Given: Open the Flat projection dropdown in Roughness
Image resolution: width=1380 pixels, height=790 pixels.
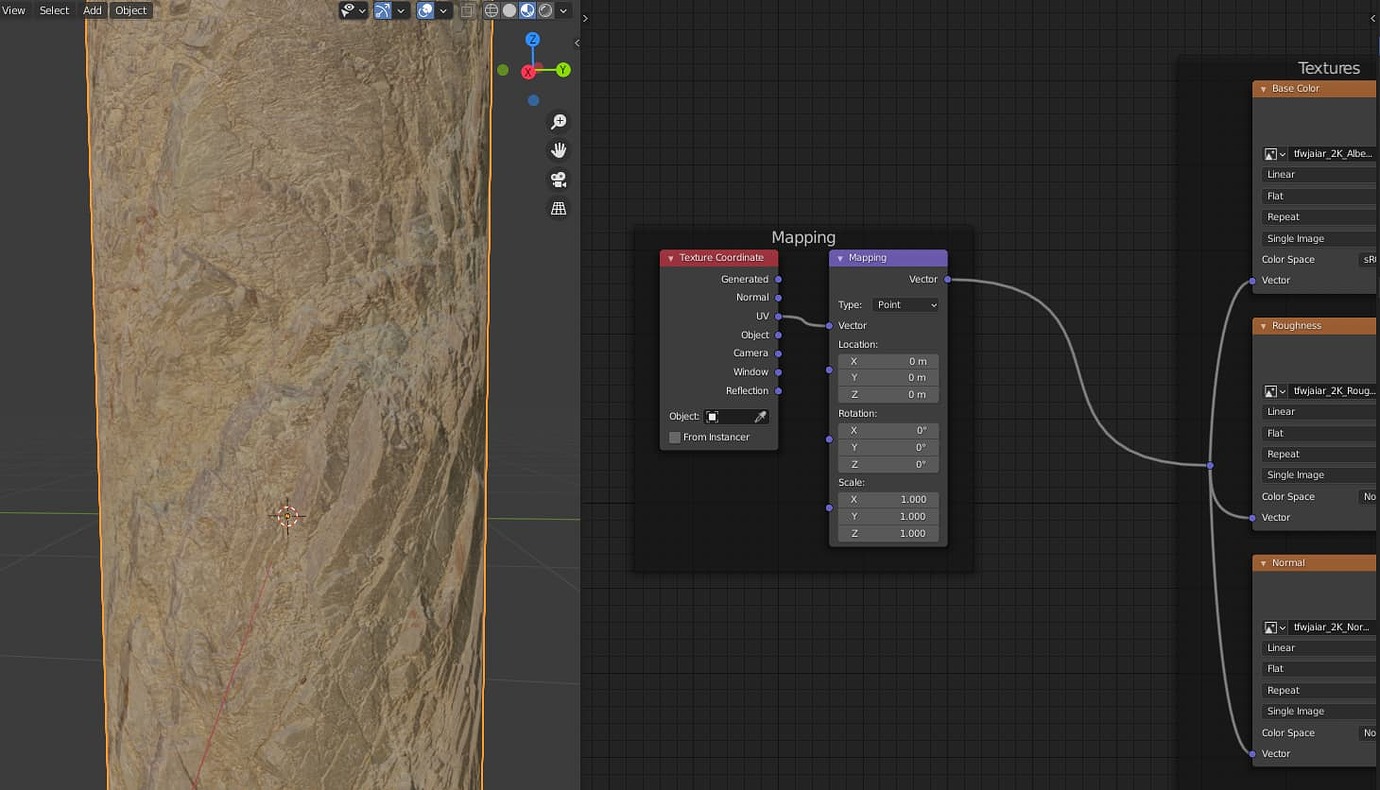Looking at the screenshot, I should click(x=1320, y=433).
